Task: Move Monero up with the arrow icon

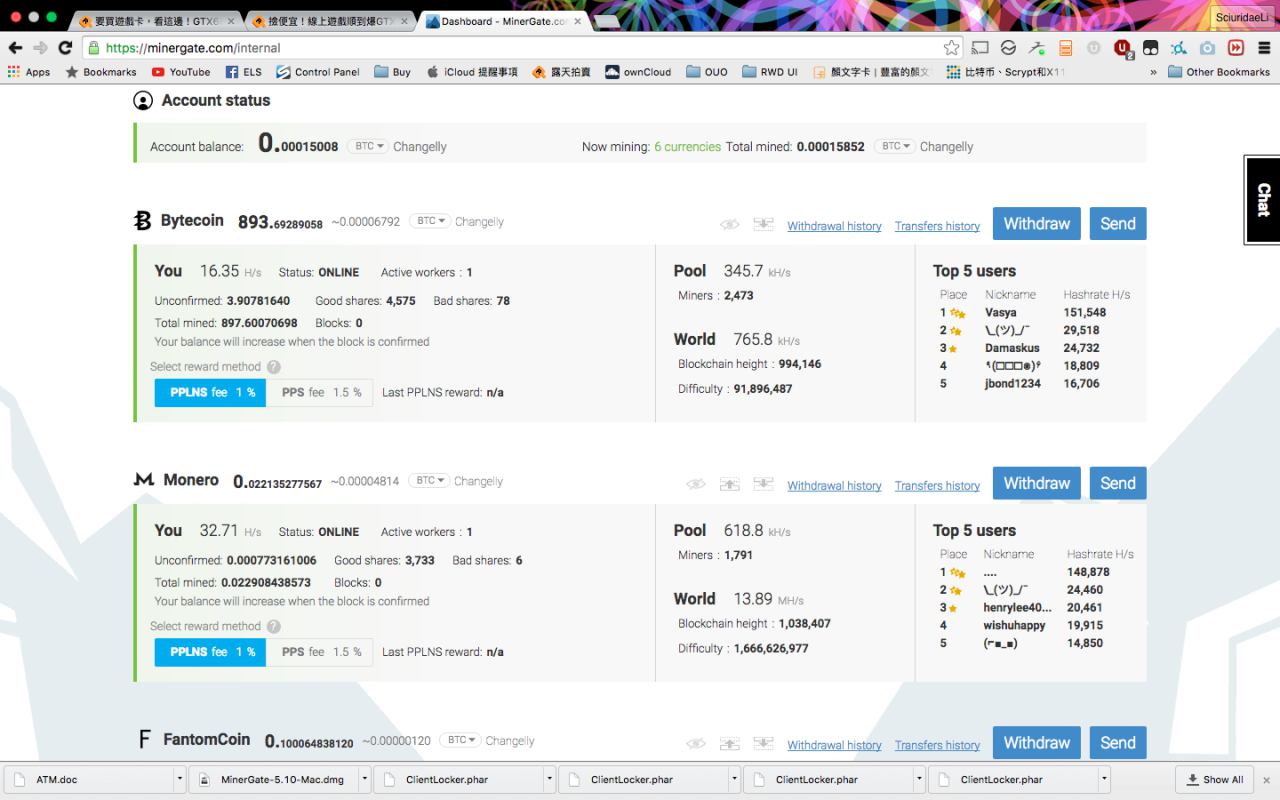Action: [730, 484]
